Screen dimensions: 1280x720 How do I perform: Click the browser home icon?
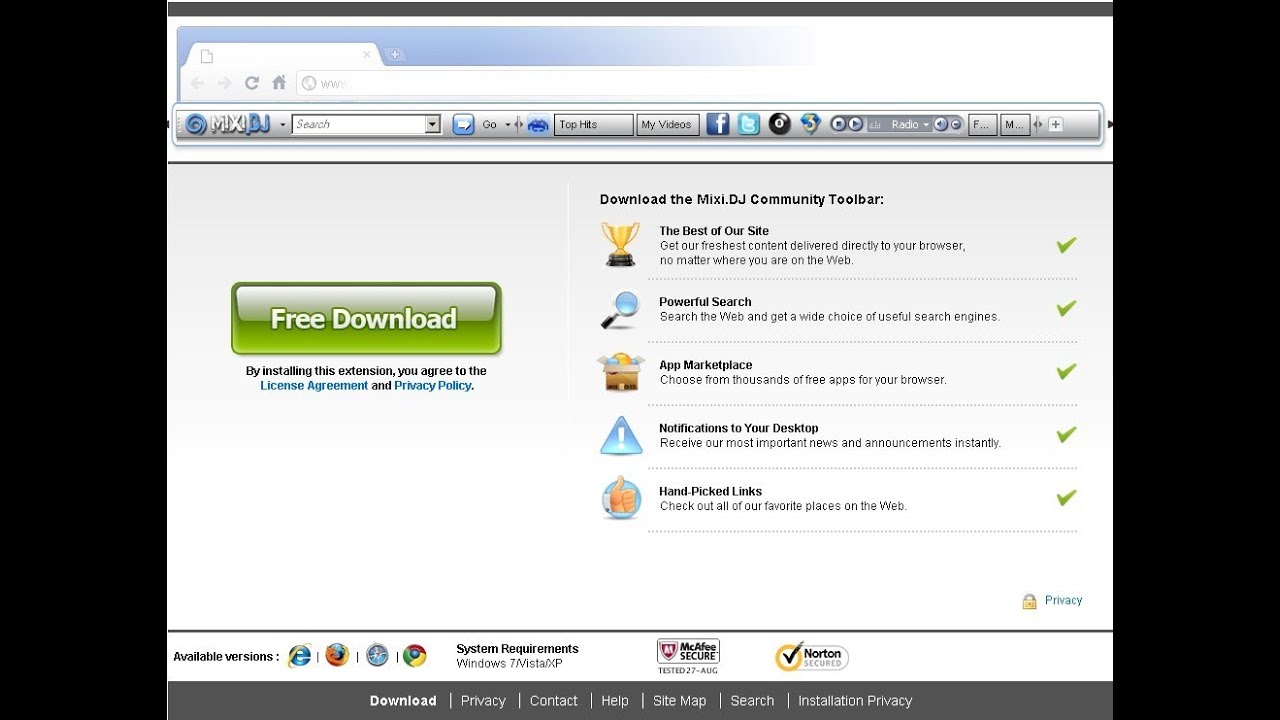(279, 83)
